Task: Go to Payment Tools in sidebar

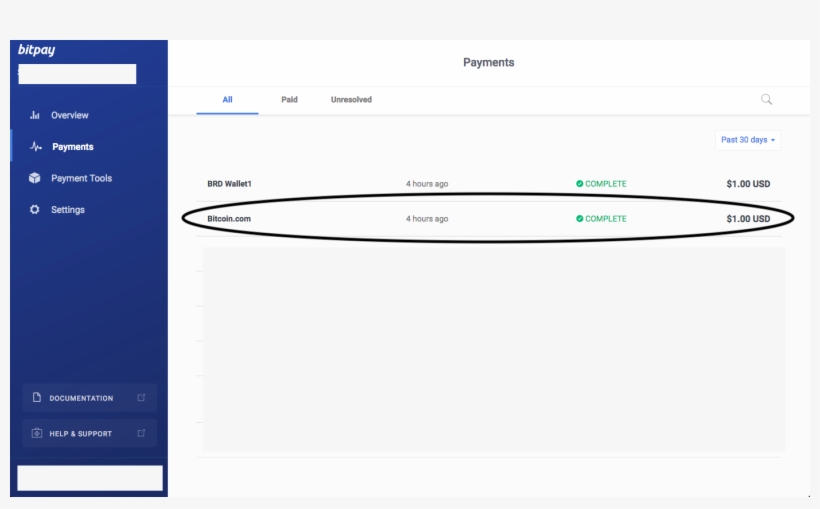Action: 81,178
